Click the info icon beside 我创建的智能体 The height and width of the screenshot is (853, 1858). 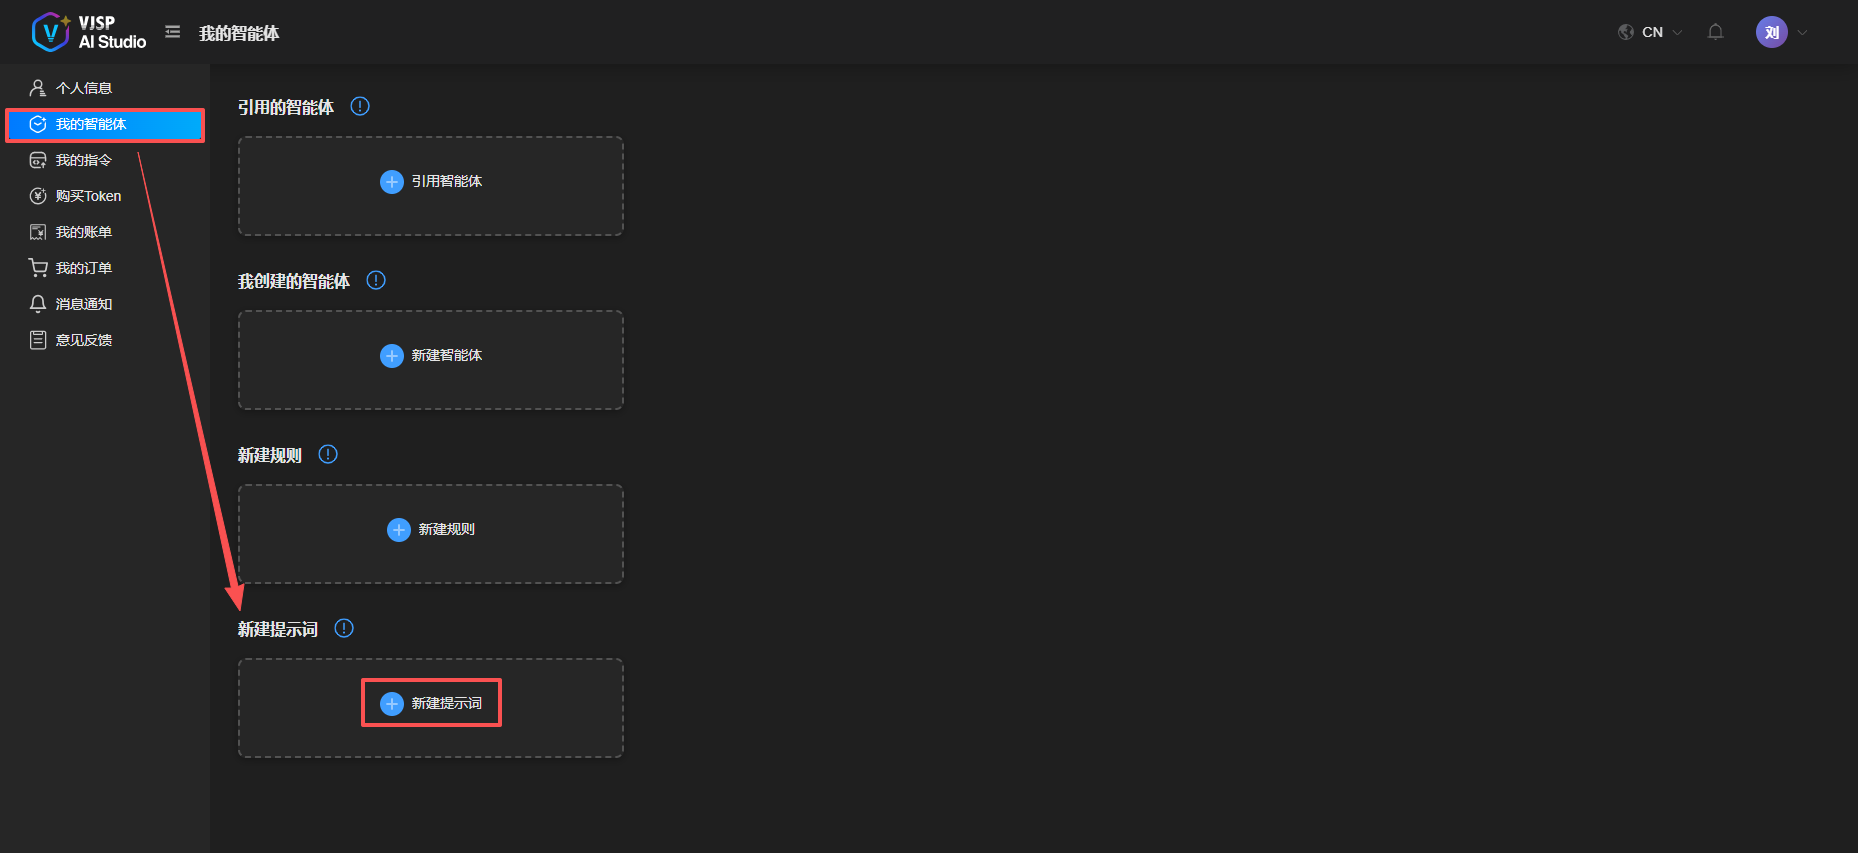pos(376,280)
